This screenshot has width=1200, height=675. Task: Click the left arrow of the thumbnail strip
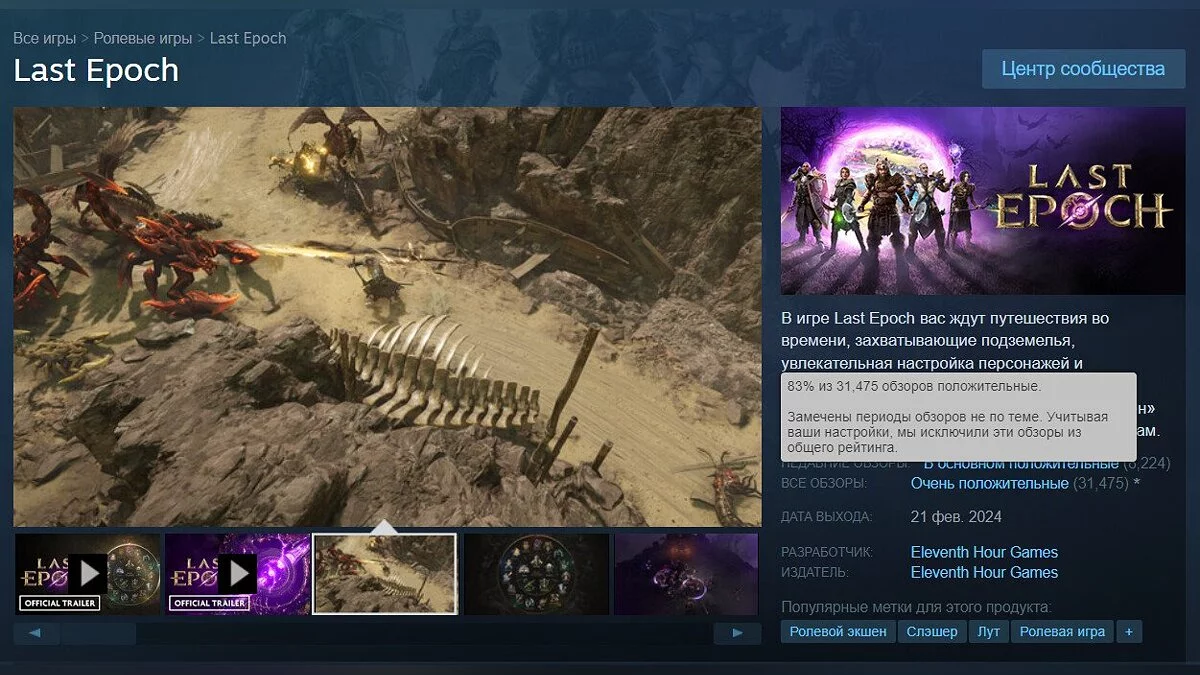(x=36, y=633)
